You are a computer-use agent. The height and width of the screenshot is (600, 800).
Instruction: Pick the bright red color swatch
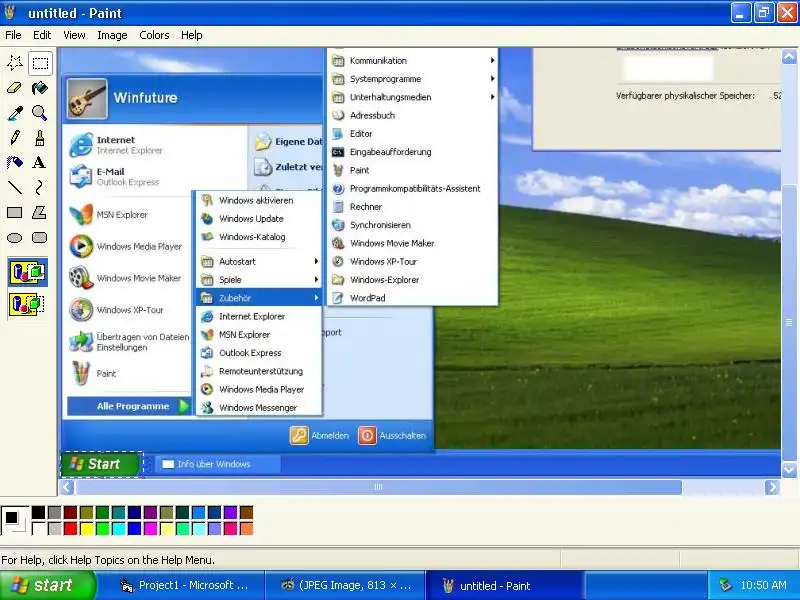pyautogui.click(x=70, y=529)
